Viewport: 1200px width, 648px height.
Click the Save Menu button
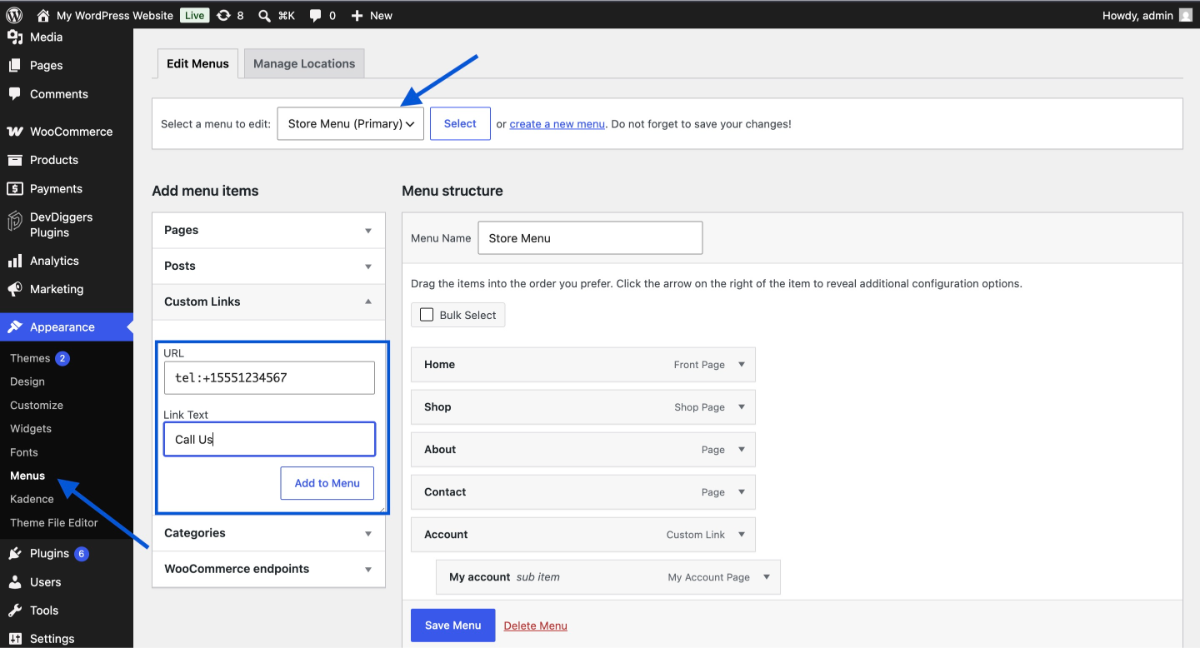pyautogui.click(x=453, y=625)
